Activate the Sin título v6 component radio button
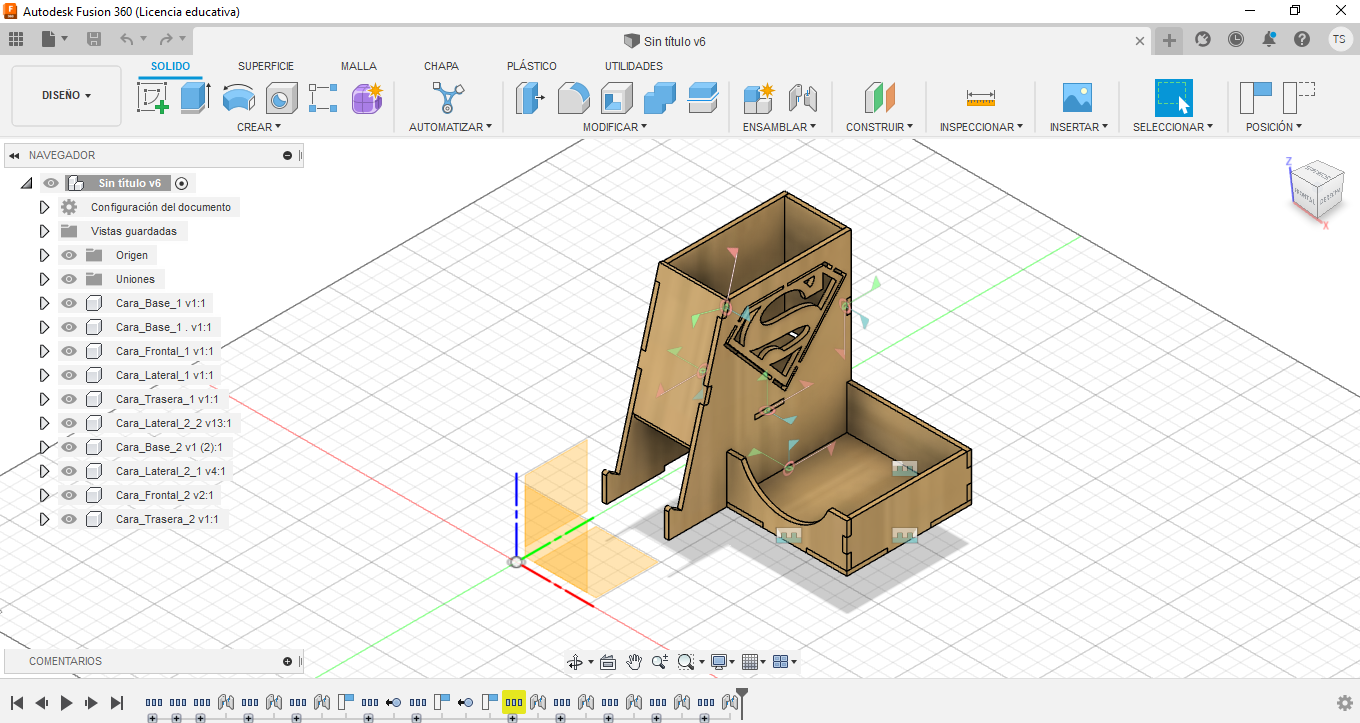 pyautogui.click(x=181, y=183)
